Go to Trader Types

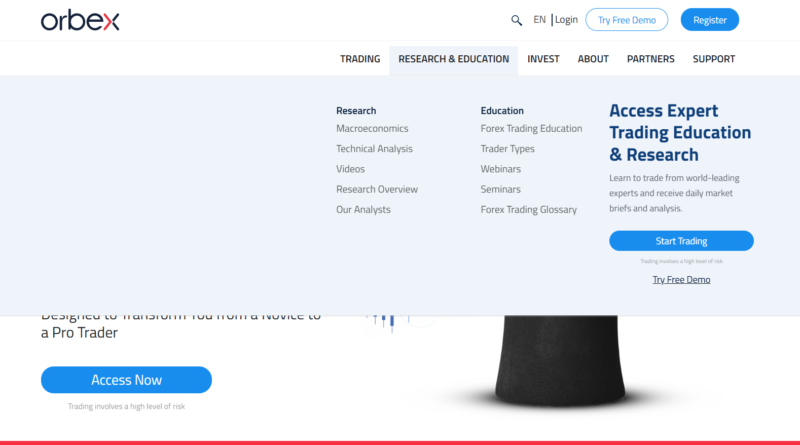click(507, 149)
